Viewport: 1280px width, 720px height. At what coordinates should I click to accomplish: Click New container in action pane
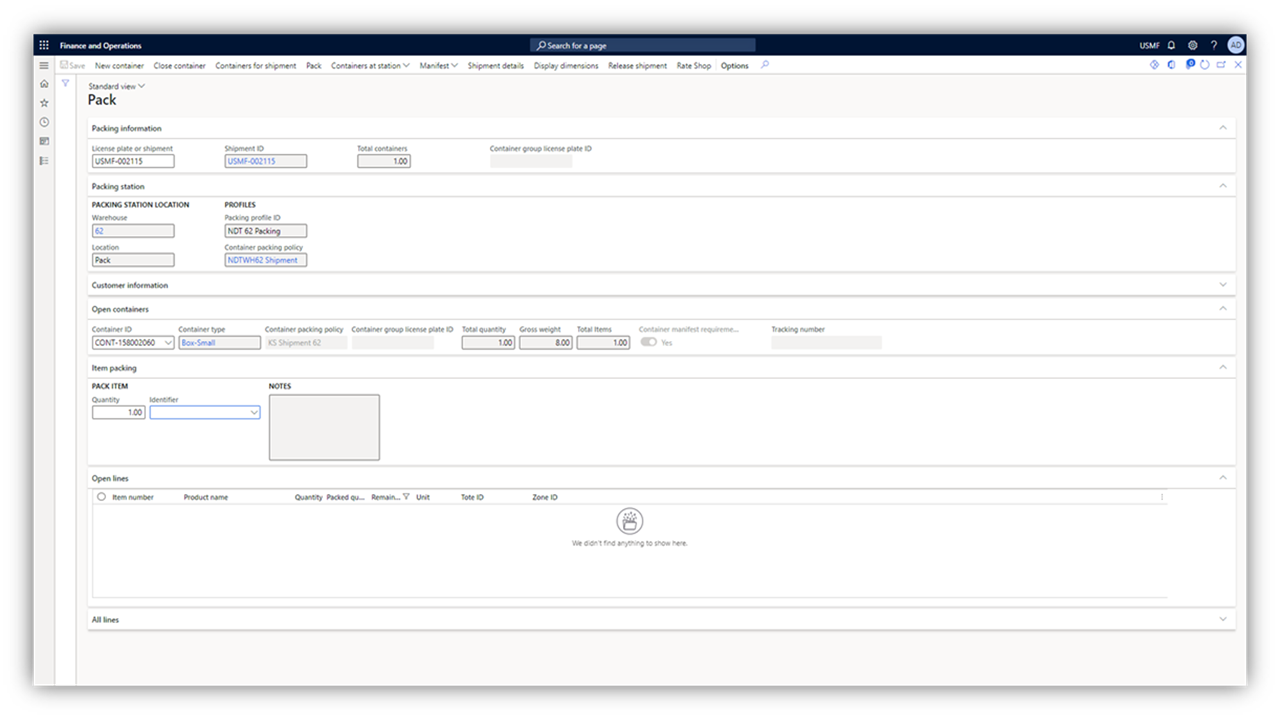[x=119, y=66]
